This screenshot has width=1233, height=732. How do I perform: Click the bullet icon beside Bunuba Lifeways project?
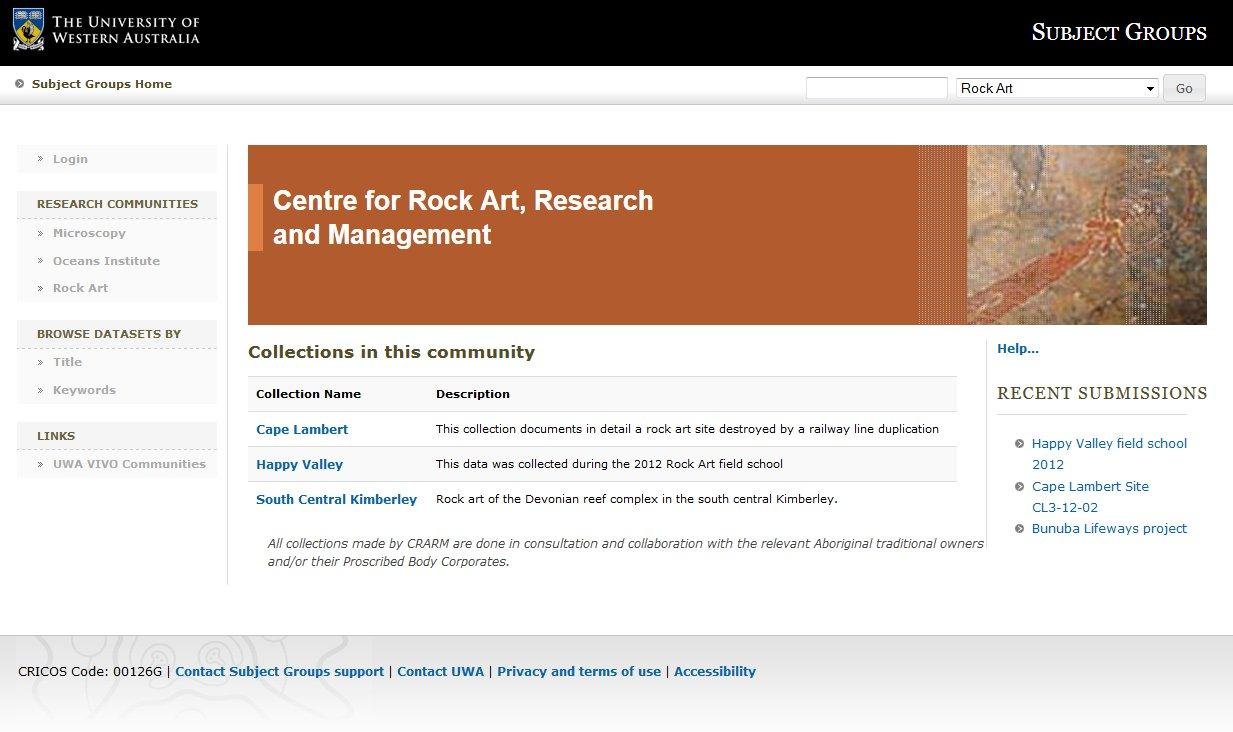1019,529
